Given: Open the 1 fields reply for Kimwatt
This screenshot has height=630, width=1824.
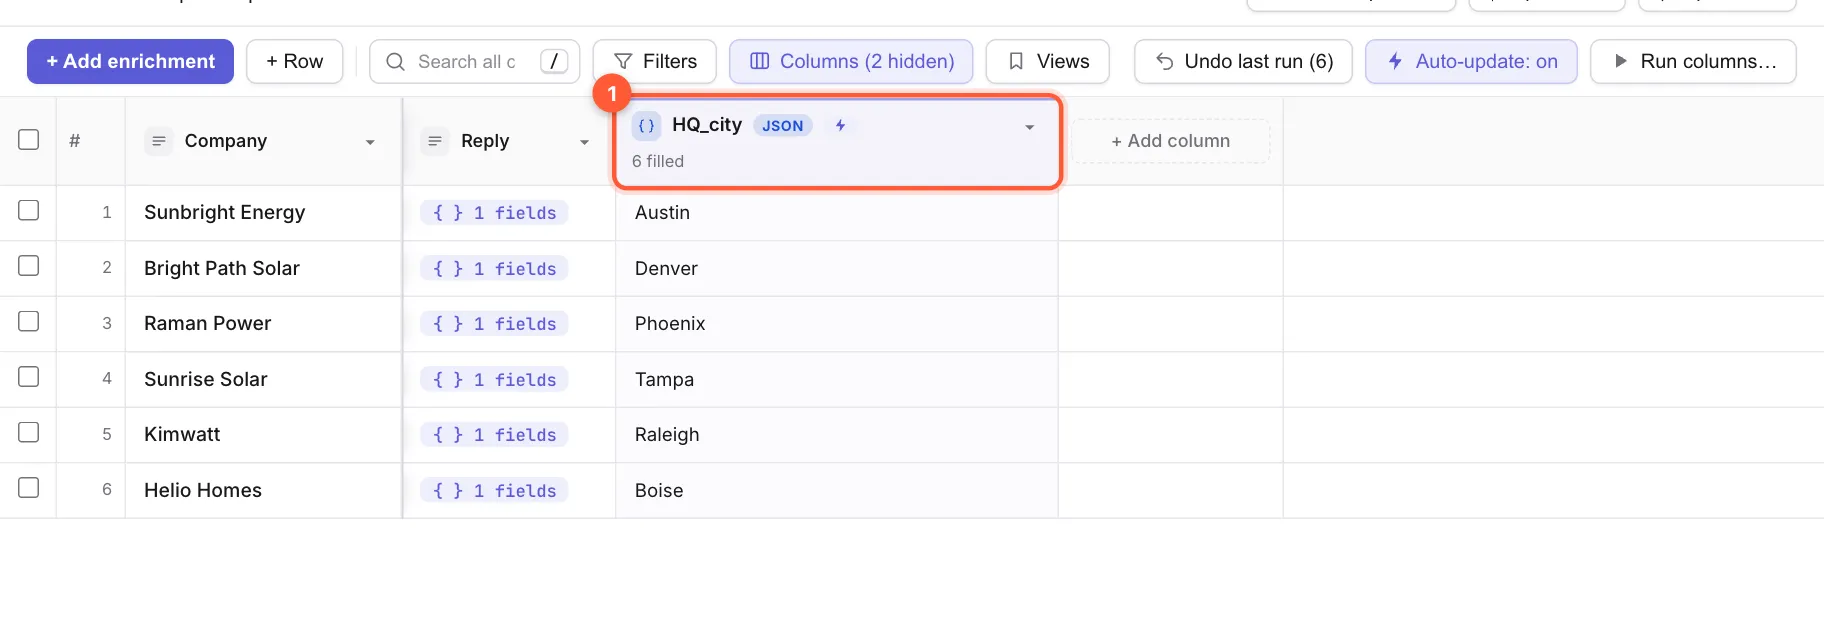Looking at the screenshot, I should (x=494, y=435).
